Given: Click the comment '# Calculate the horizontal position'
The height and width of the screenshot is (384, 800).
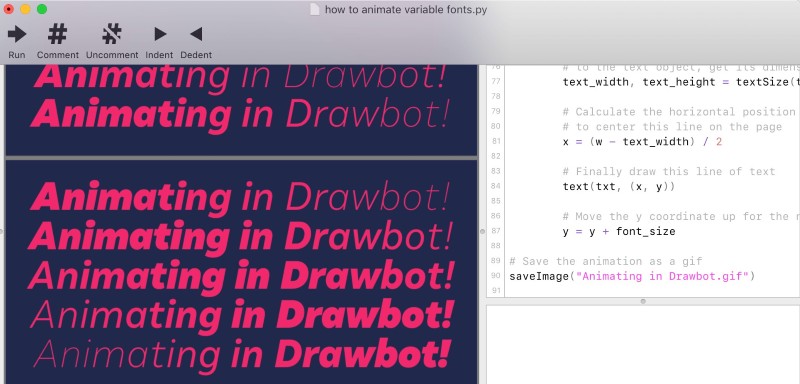Looking at the screenshot, I should click(679, 112).
